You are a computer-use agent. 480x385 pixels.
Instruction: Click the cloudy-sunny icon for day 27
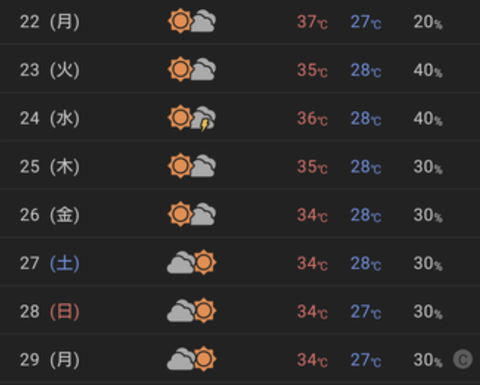tap(192, 263)
